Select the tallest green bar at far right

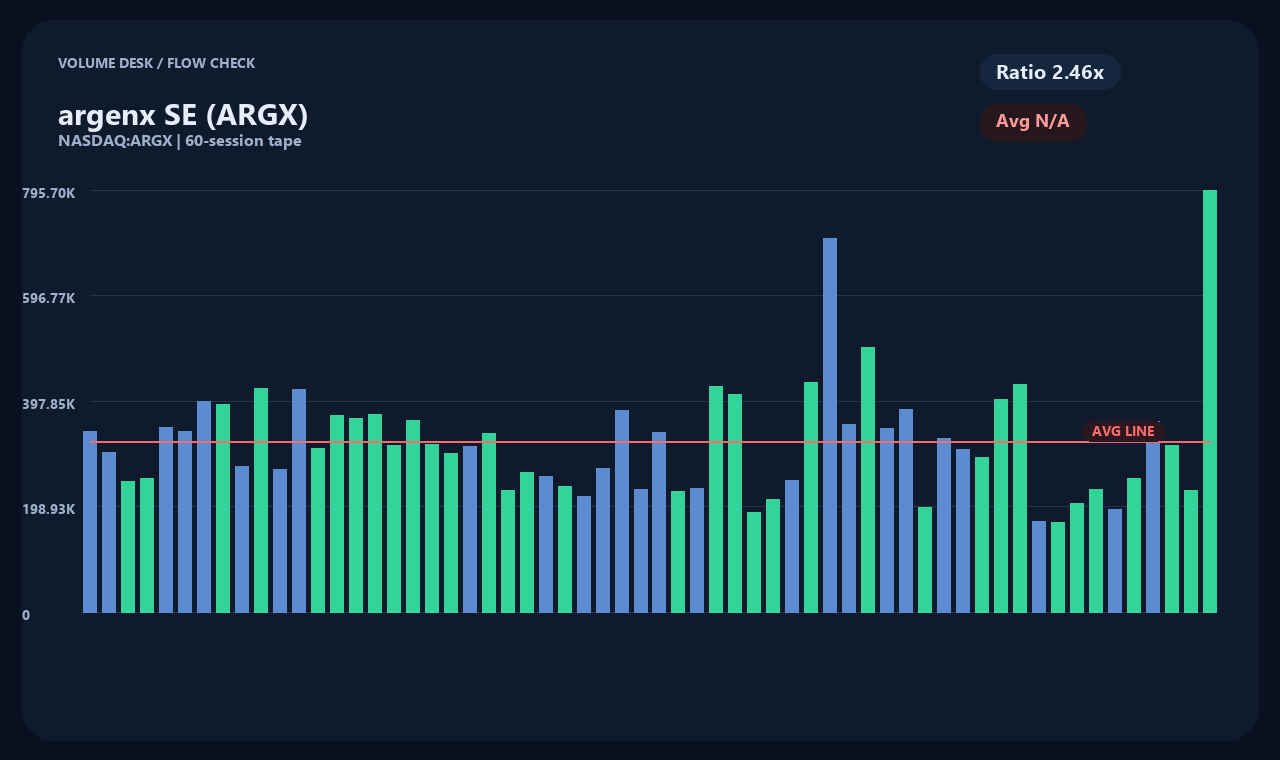click(x=1210, y=401)
